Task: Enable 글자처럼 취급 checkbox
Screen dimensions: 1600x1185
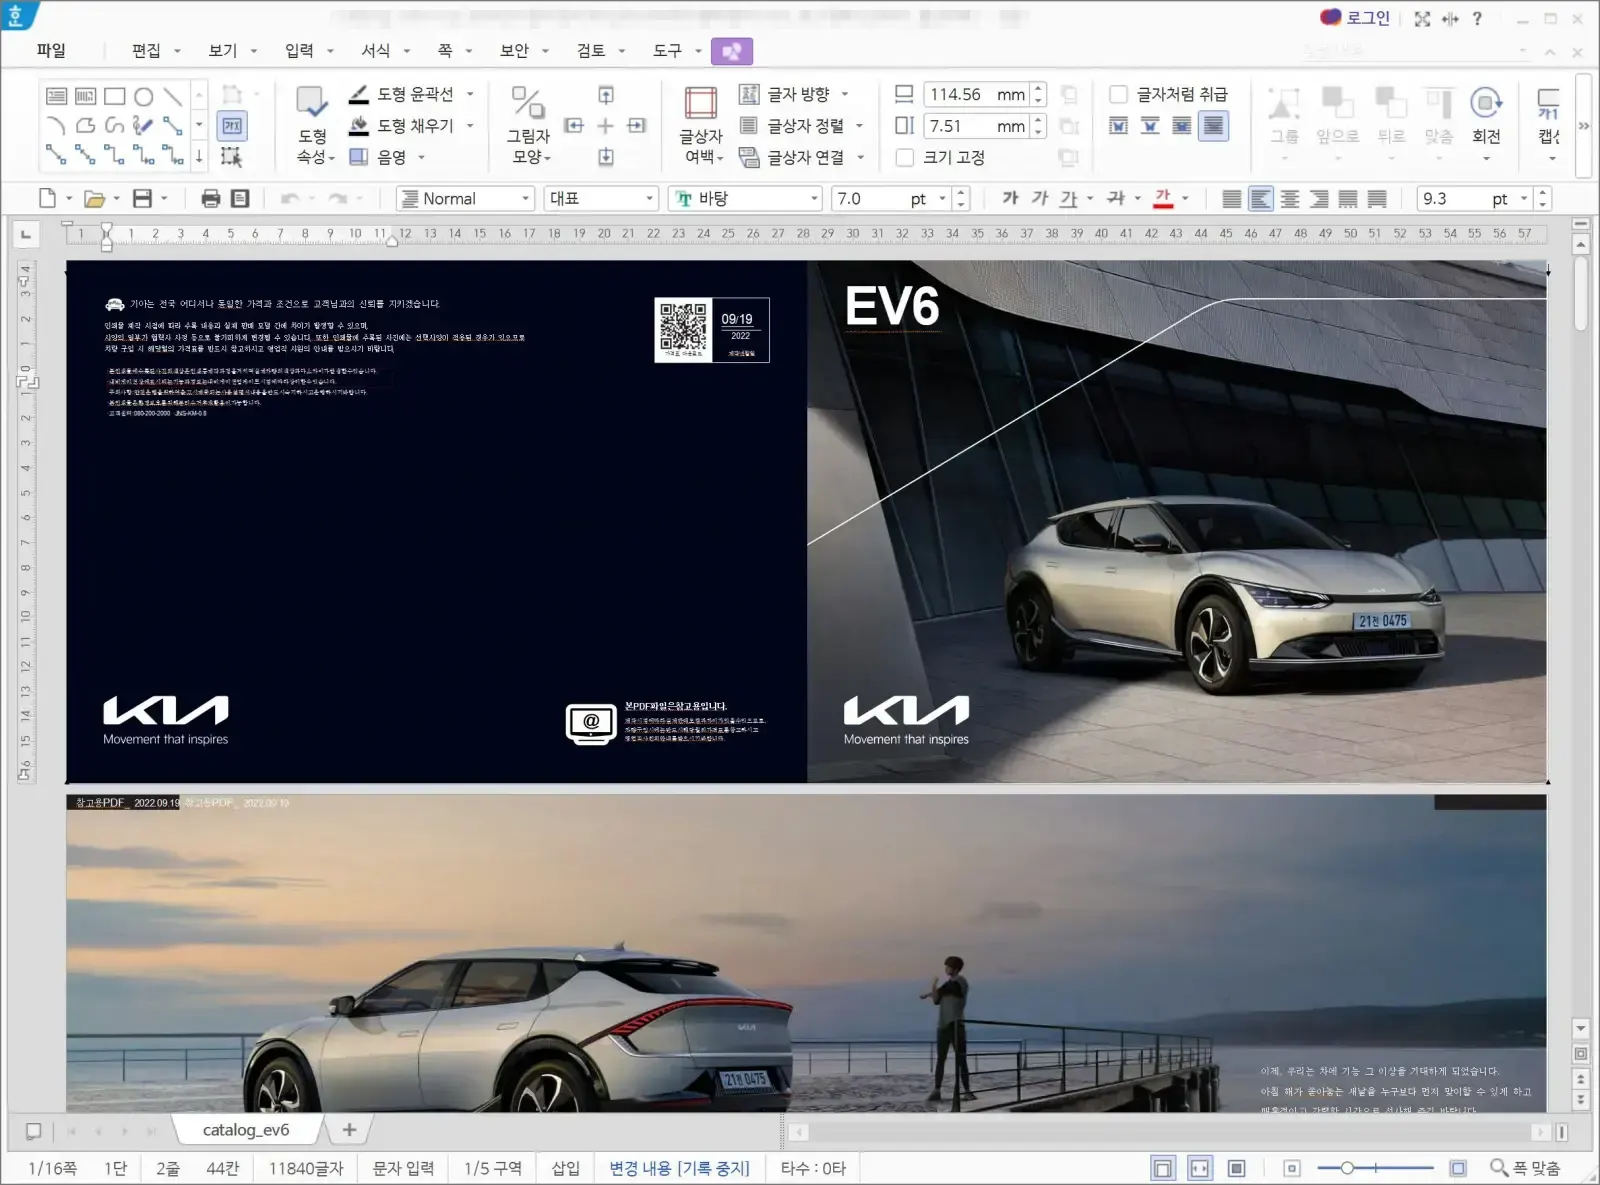Action: (1119, 94)
